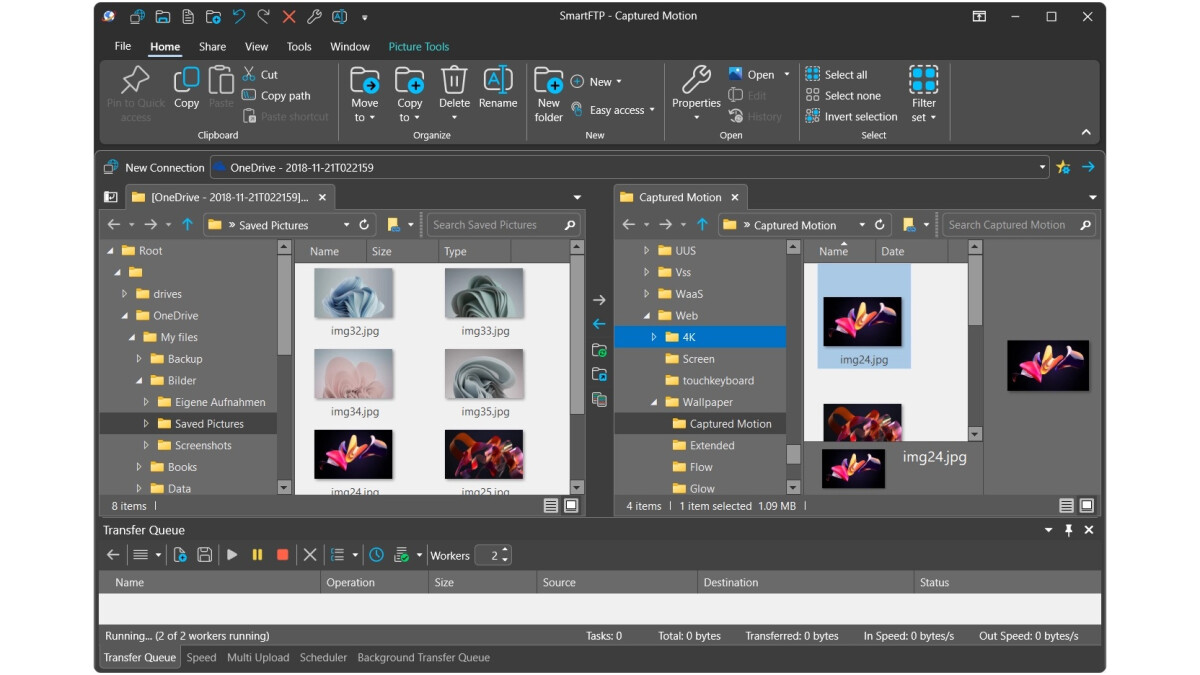The image size is (1200, 675).
Task: Click the Copy icon in Clipboard group
Action: tap(187, 80)
